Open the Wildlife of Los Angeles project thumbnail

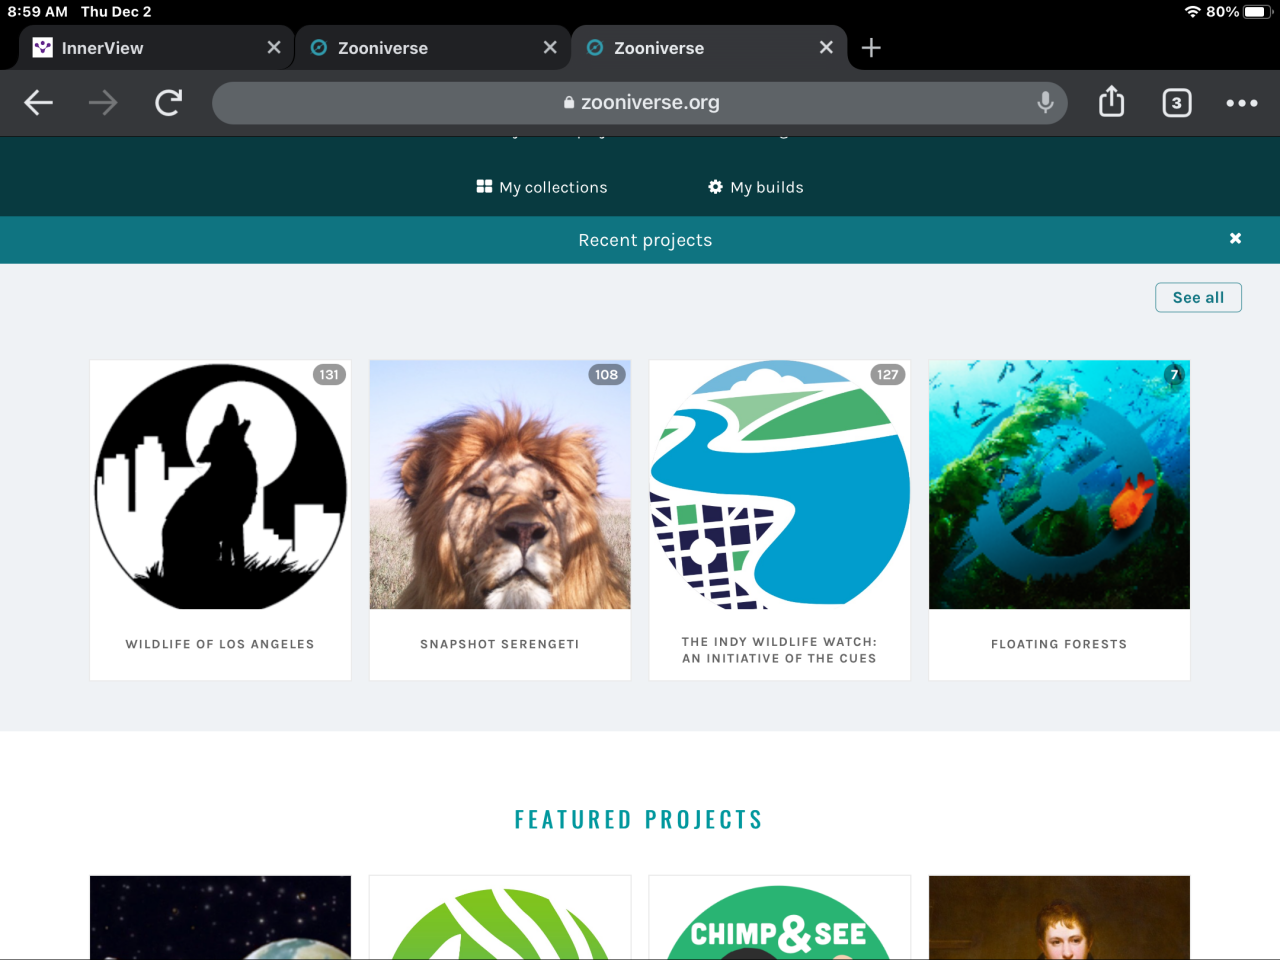[x=220, y=485]
